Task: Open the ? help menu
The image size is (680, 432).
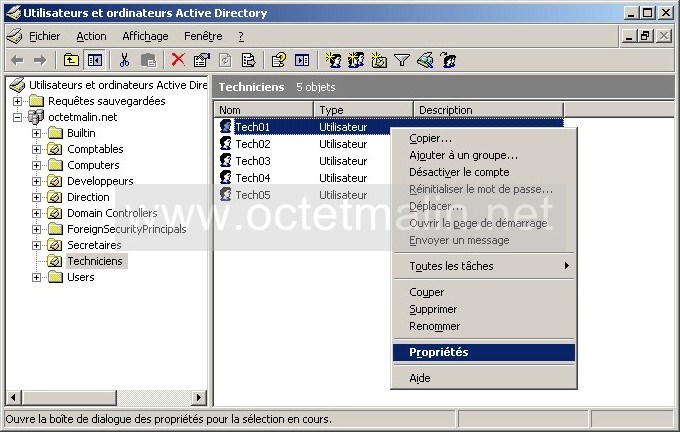Action: click(241, 36)
